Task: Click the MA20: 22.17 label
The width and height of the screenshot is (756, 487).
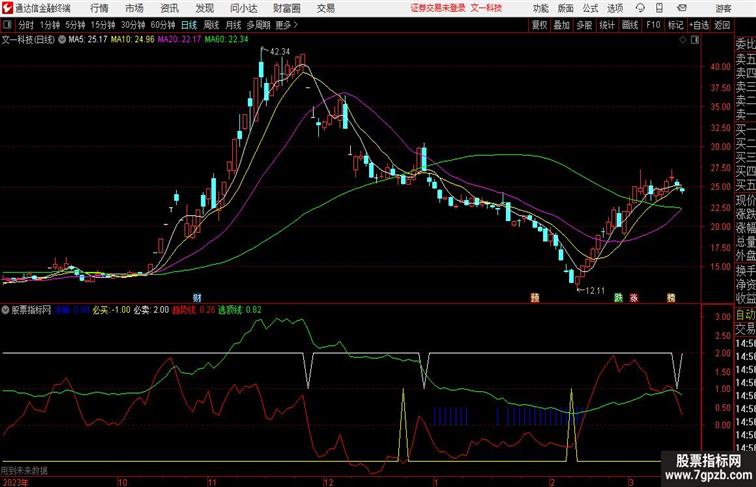Action: tap(179, 40)
